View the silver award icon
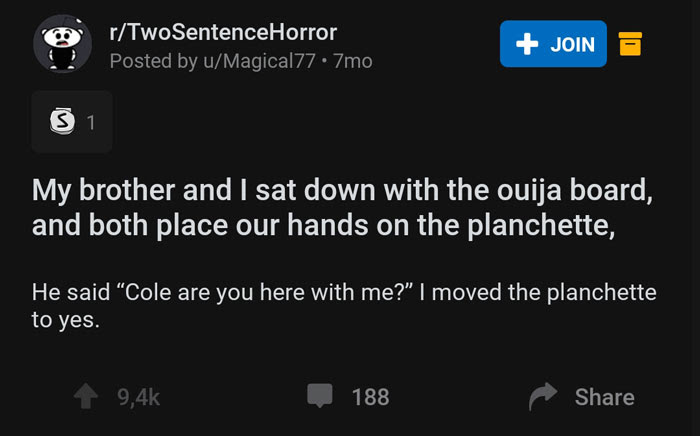700x436 pixels. (x=62, y=121)
